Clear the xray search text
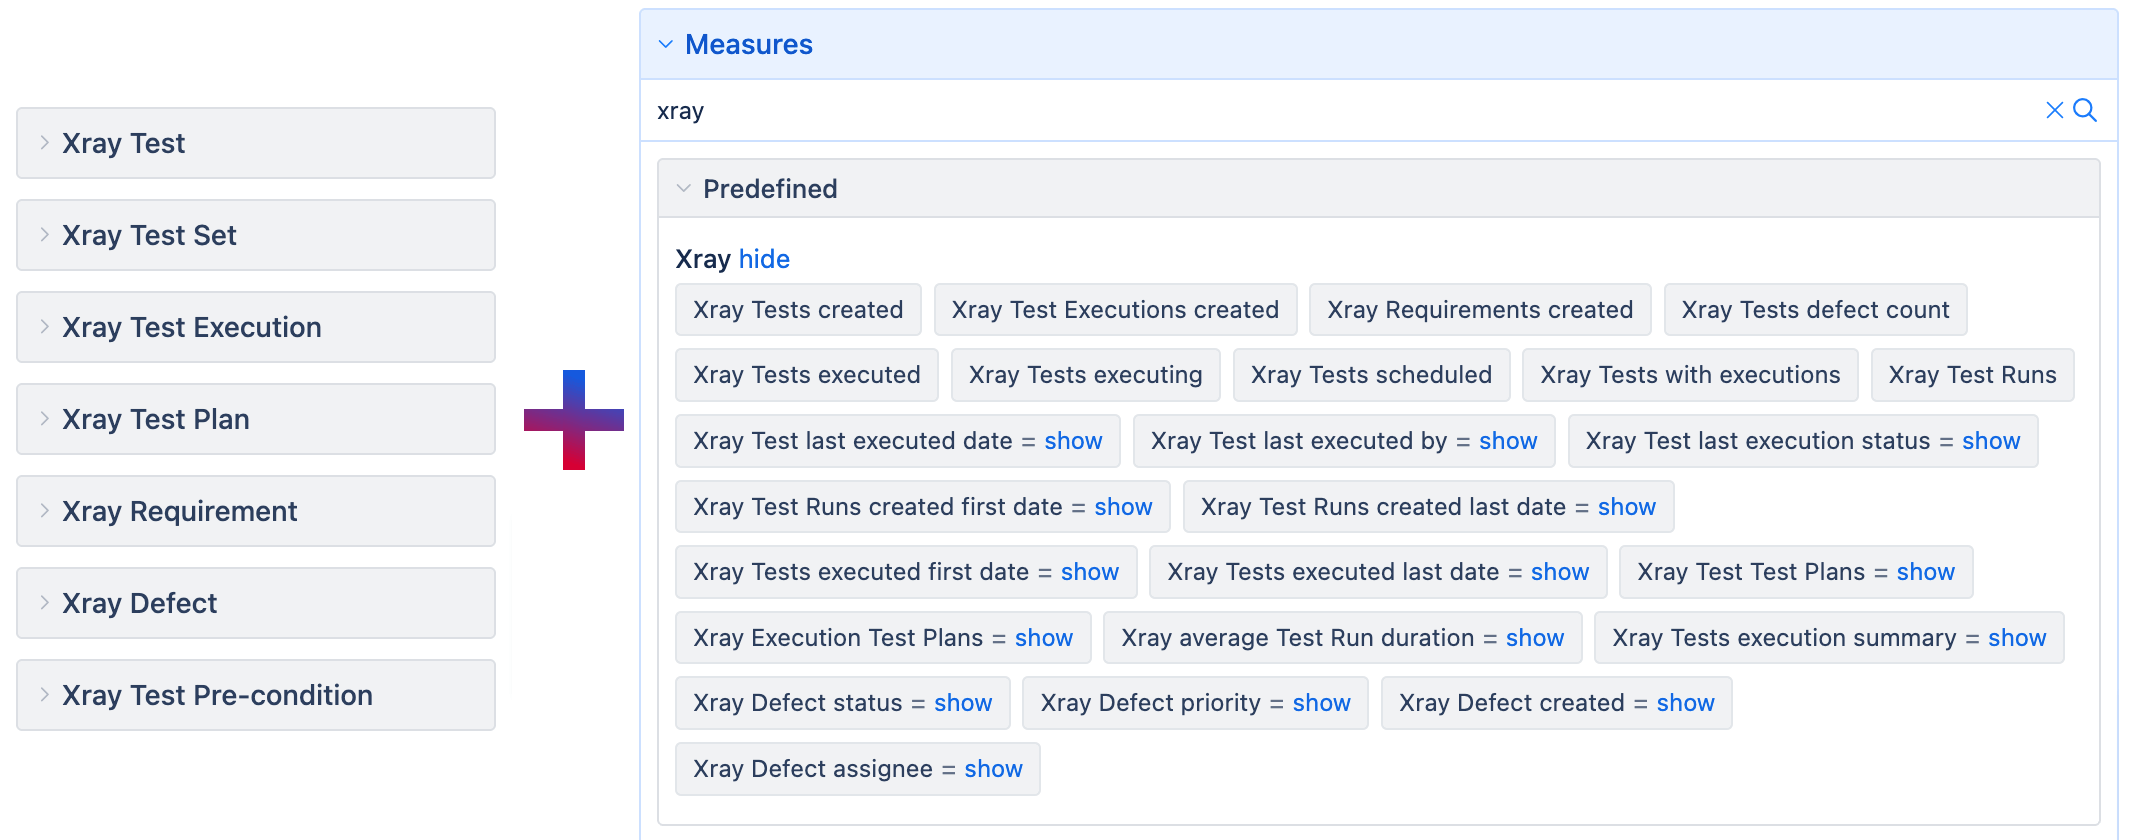The height and width of the screenshot is (840, 2130). coord(2054,110)
